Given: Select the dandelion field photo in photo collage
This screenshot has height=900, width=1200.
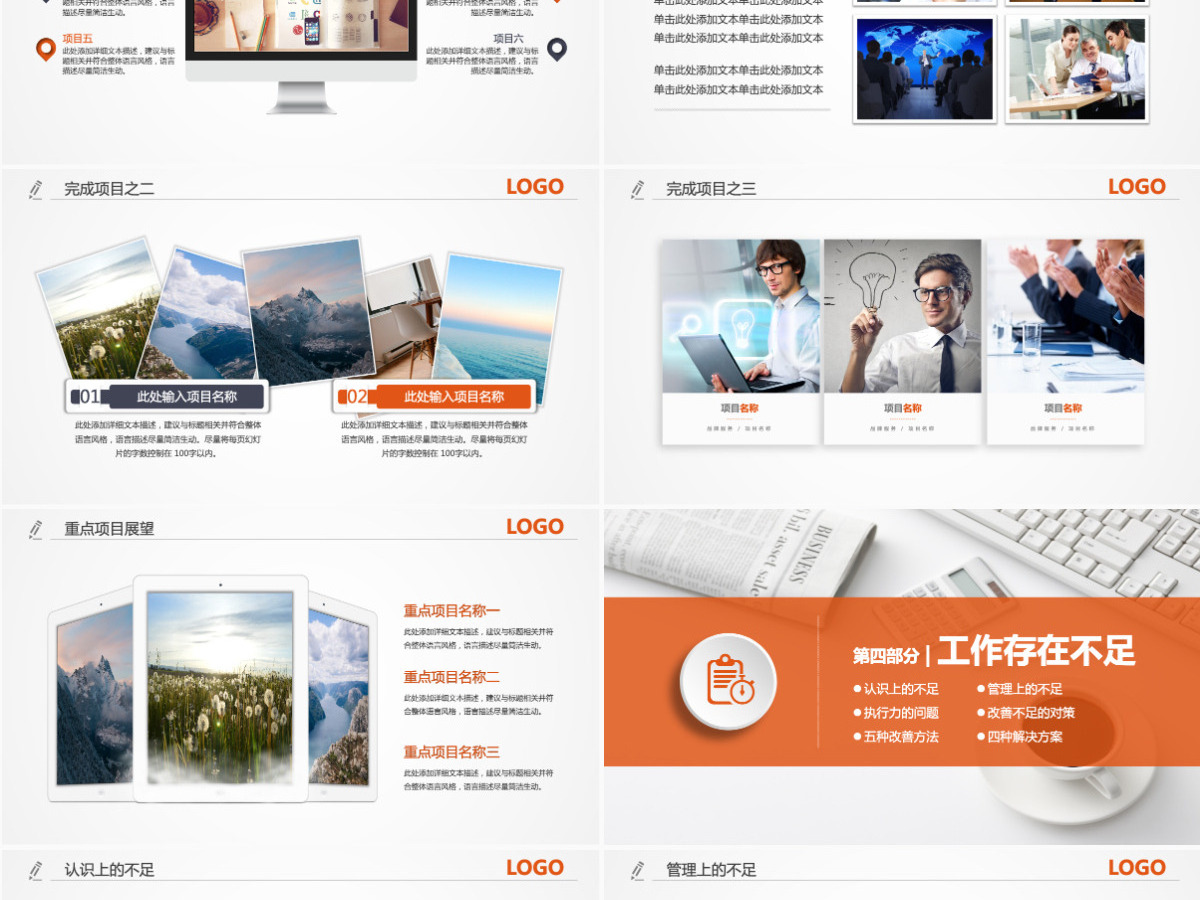Looking at the screenshot, I should point(98,310).
